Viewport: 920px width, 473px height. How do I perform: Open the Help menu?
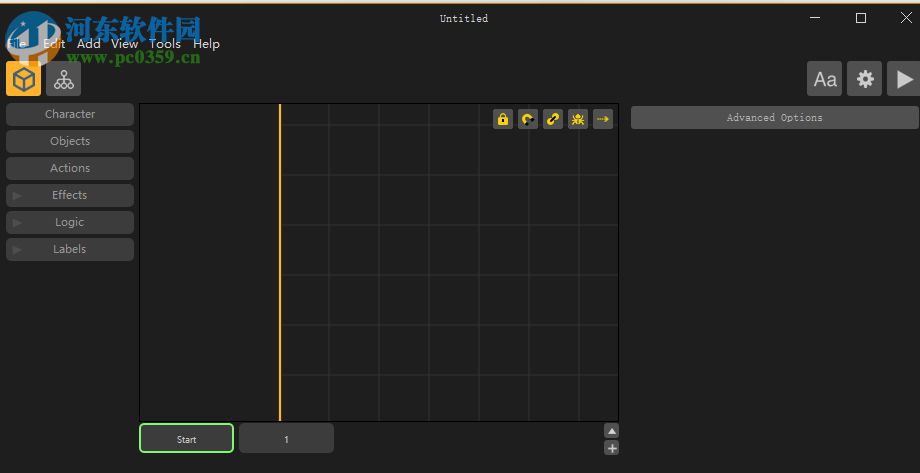pyautogui.click(x=207, y=43)
